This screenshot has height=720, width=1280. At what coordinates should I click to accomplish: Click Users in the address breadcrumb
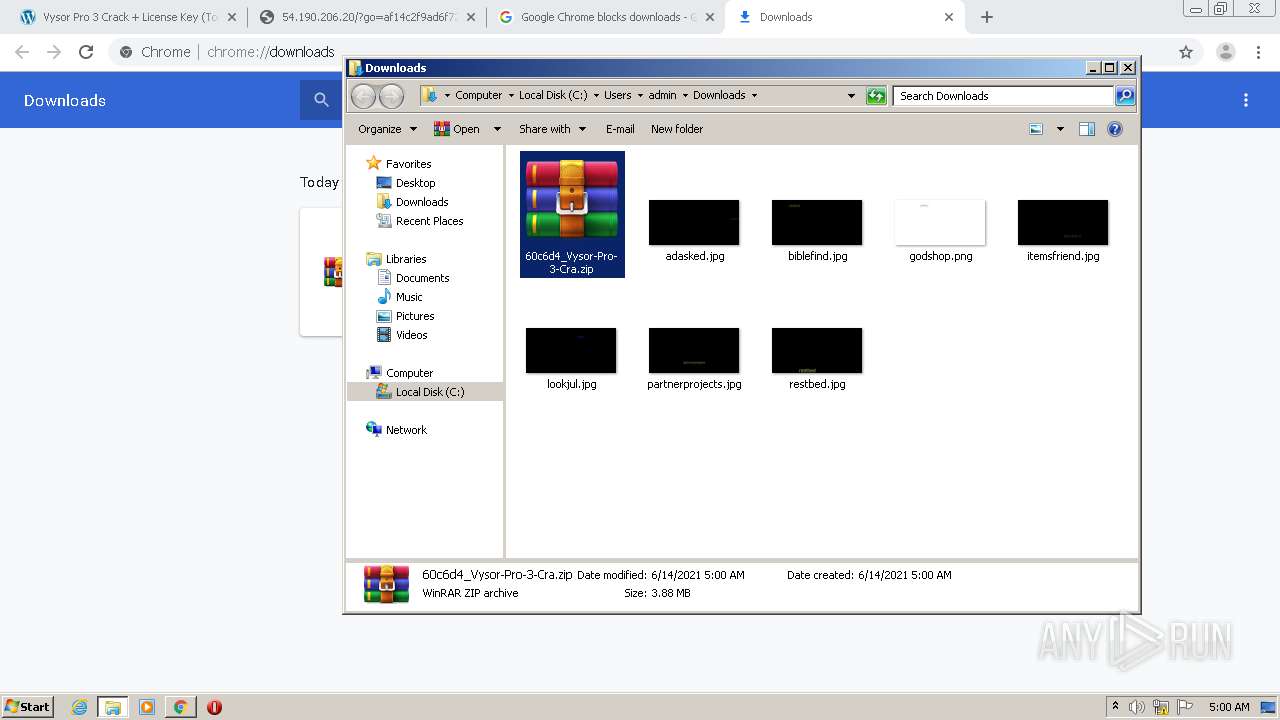tap(617, 96)
